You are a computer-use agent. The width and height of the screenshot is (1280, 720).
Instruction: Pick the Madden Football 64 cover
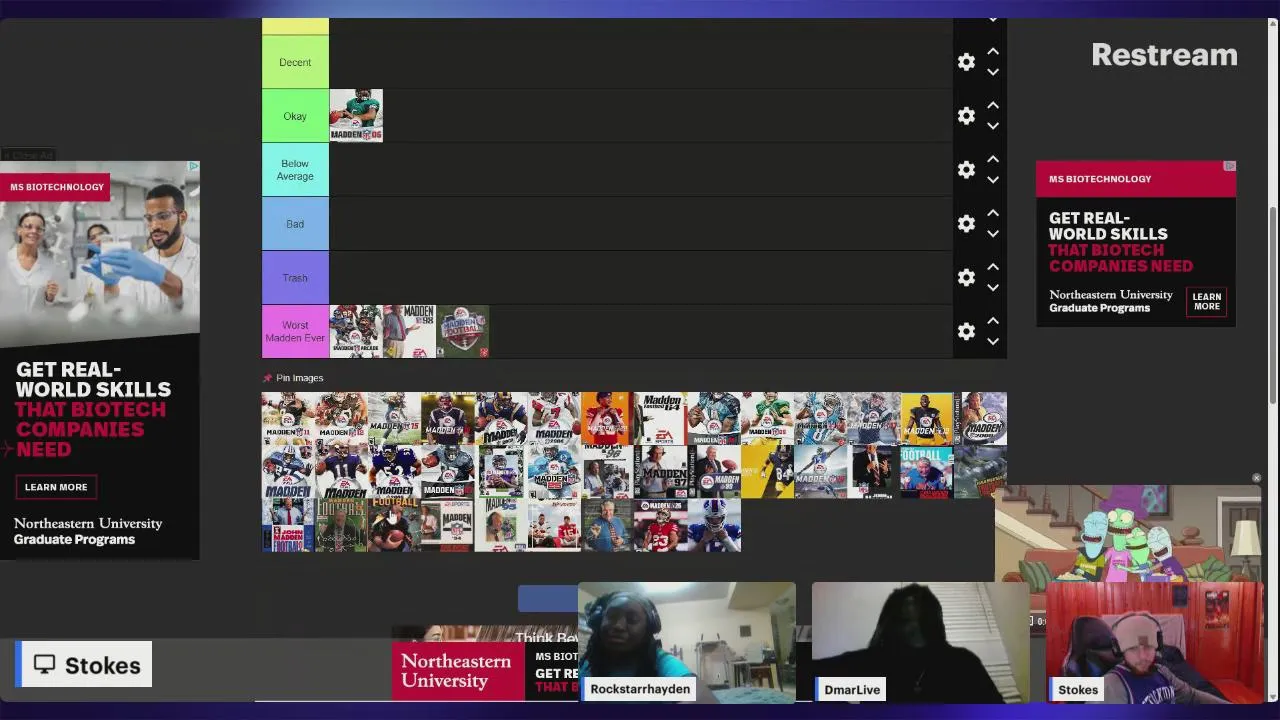(660, 418)
